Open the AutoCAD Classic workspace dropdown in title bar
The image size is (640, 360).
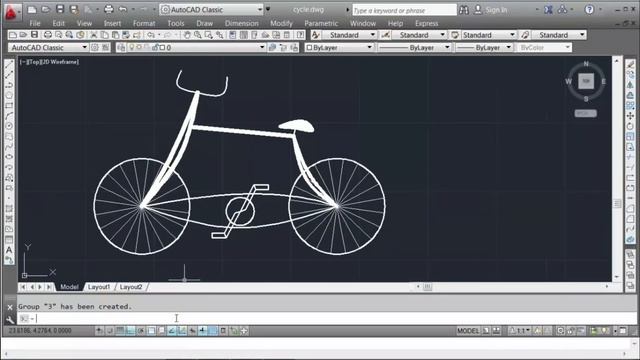pos(211,9)
